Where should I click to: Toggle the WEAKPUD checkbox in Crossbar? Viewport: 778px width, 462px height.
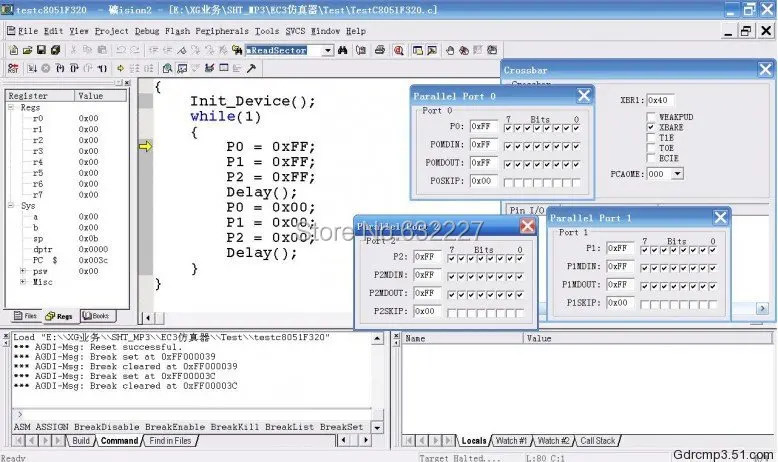(651, 117)
